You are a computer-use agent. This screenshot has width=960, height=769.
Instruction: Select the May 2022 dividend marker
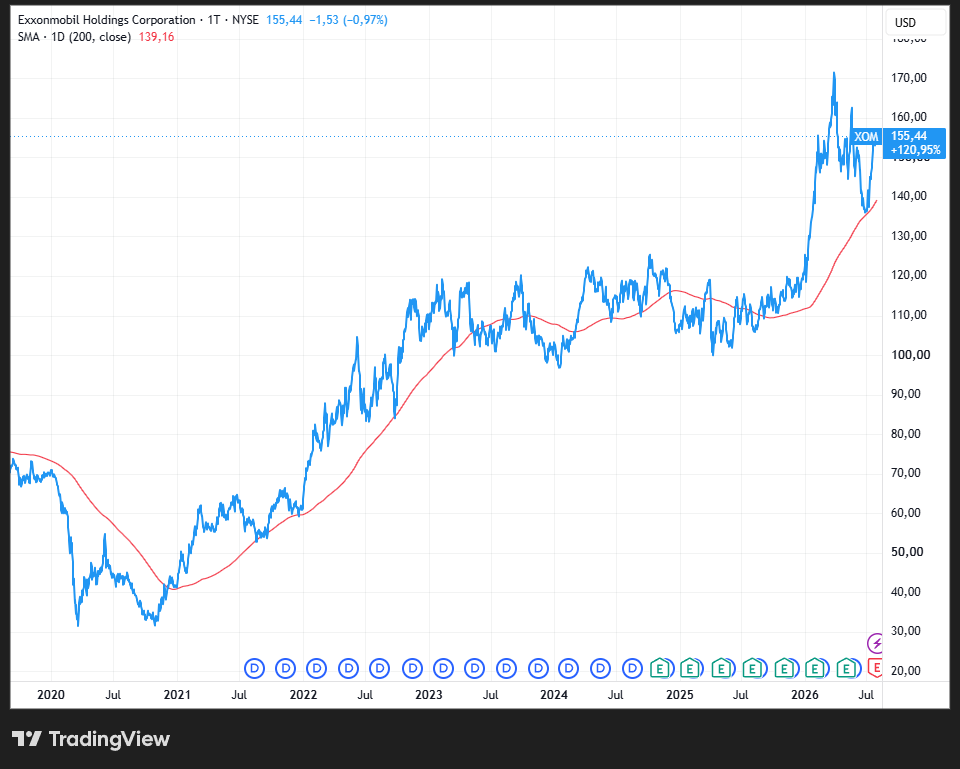(x=348, y=668)
